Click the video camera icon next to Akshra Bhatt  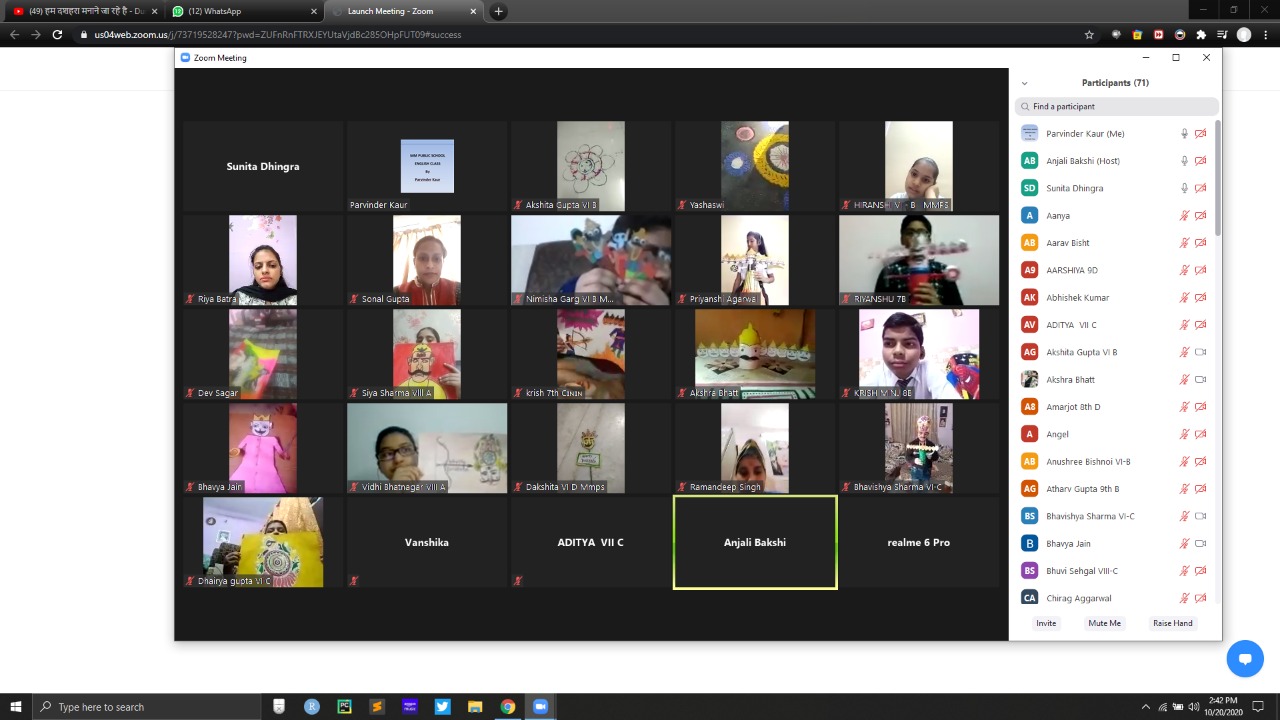1200,379
